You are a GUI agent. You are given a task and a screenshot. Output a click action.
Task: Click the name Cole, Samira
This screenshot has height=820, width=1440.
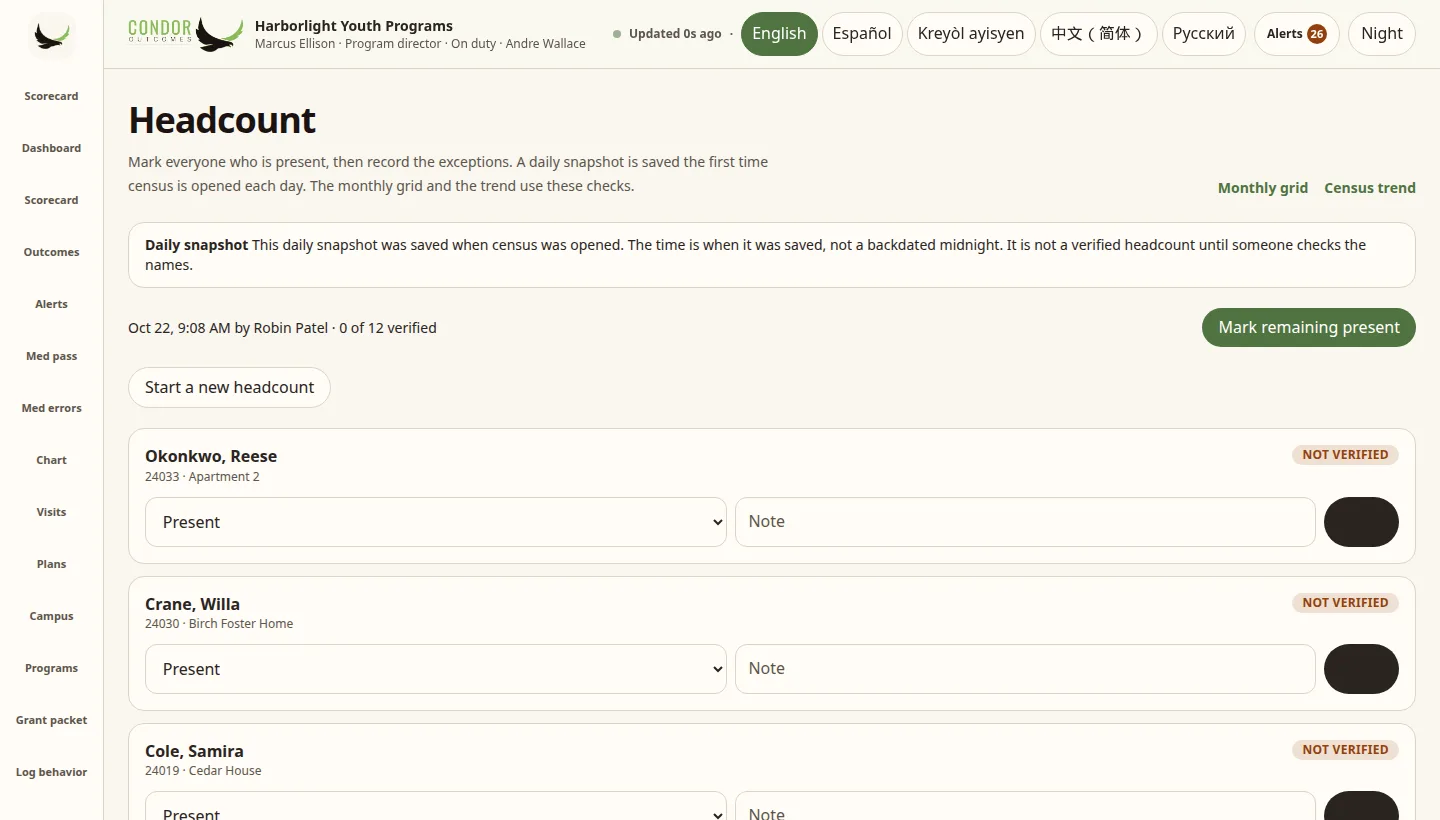click(x=194, y=751)
